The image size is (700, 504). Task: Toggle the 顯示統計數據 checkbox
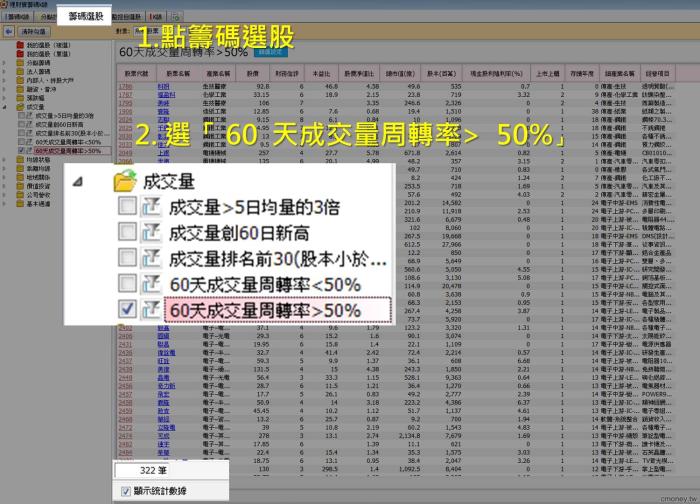[x=125, y=491]
